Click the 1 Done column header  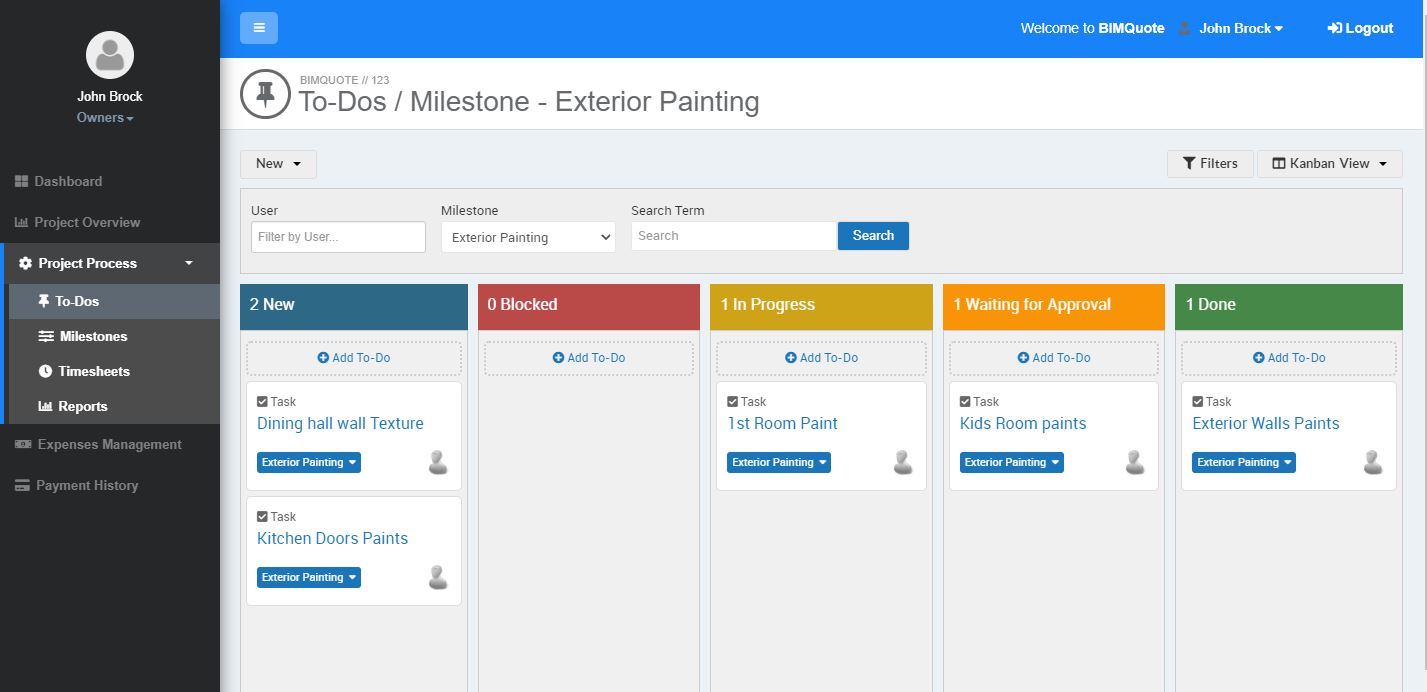pyautogui.click(x=1289, y=305)
